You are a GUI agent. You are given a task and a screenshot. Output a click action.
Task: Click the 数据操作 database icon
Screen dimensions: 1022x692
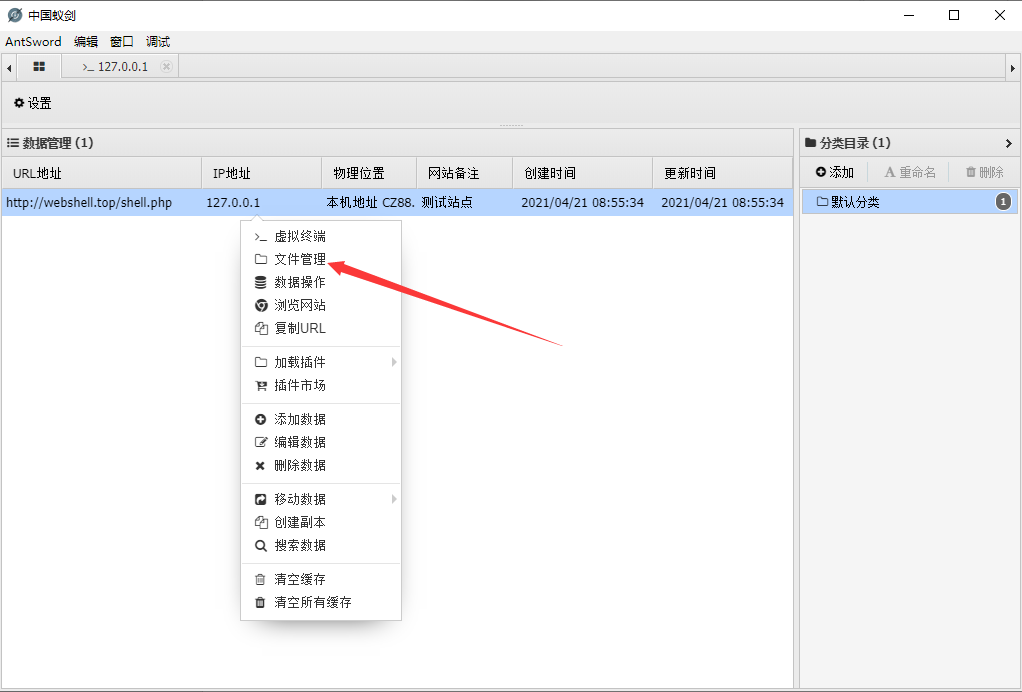pos(260,283)
